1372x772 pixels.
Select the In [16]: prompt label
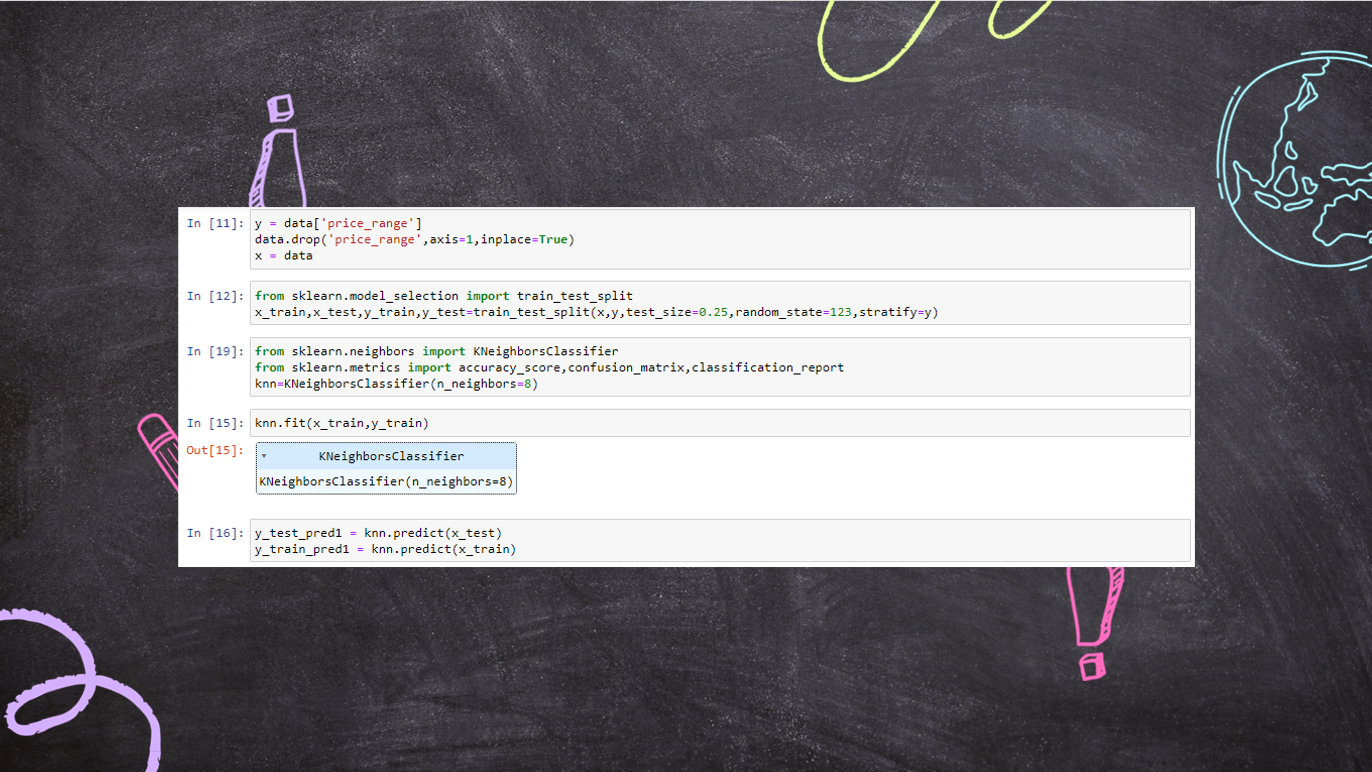215,533
